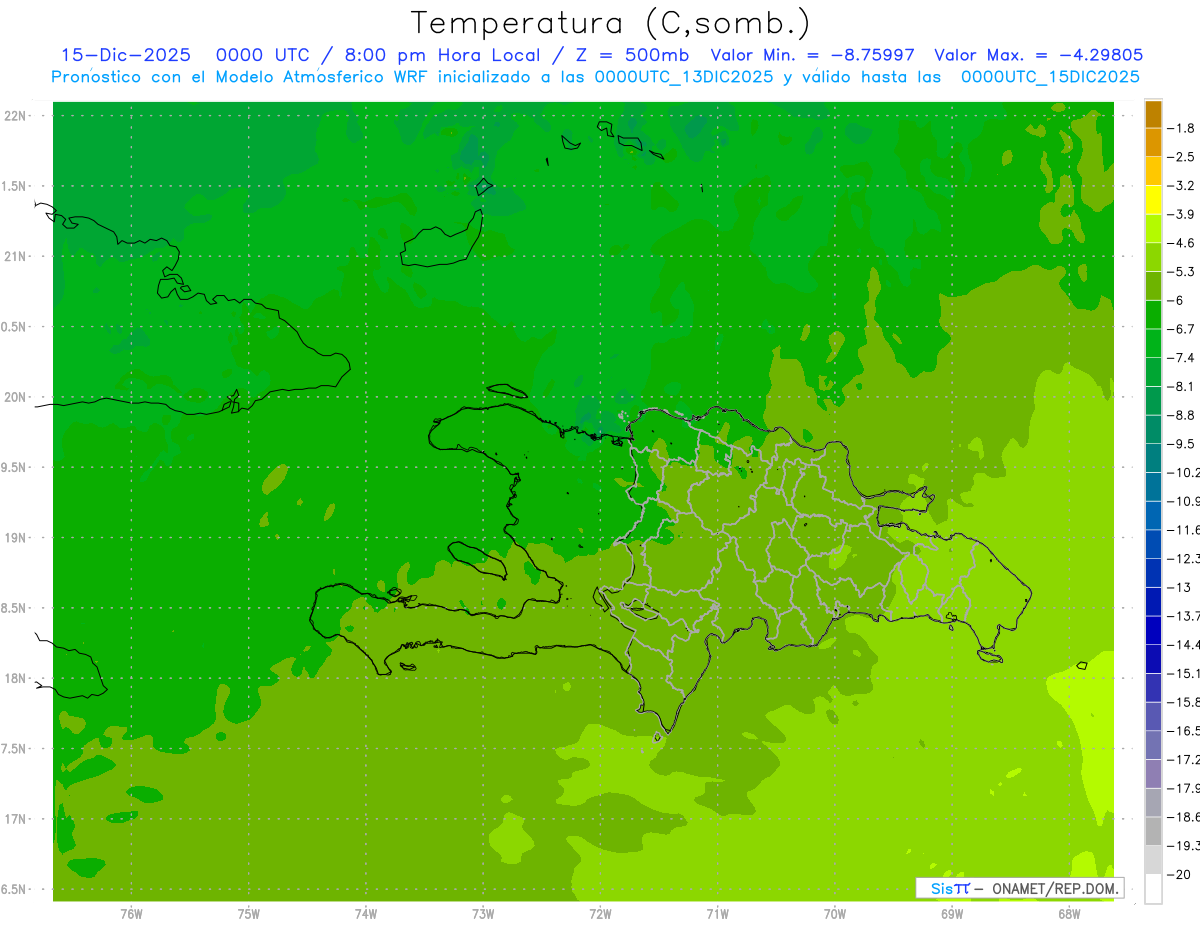Click the '71W' longitude label

717,913
